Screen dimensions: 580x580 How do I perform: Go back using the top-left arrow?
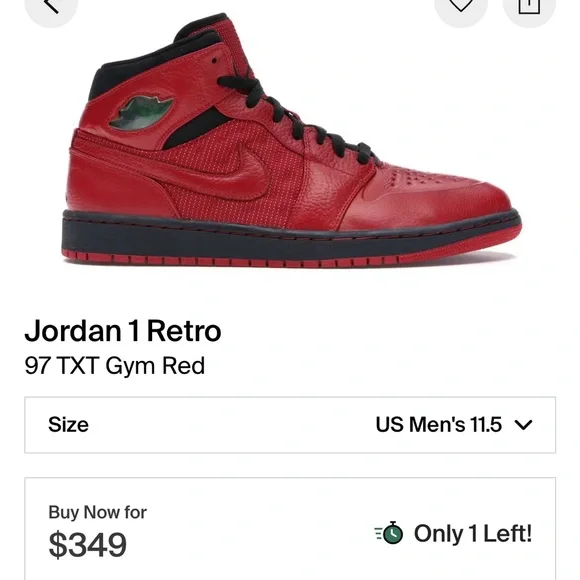point(51,6)
